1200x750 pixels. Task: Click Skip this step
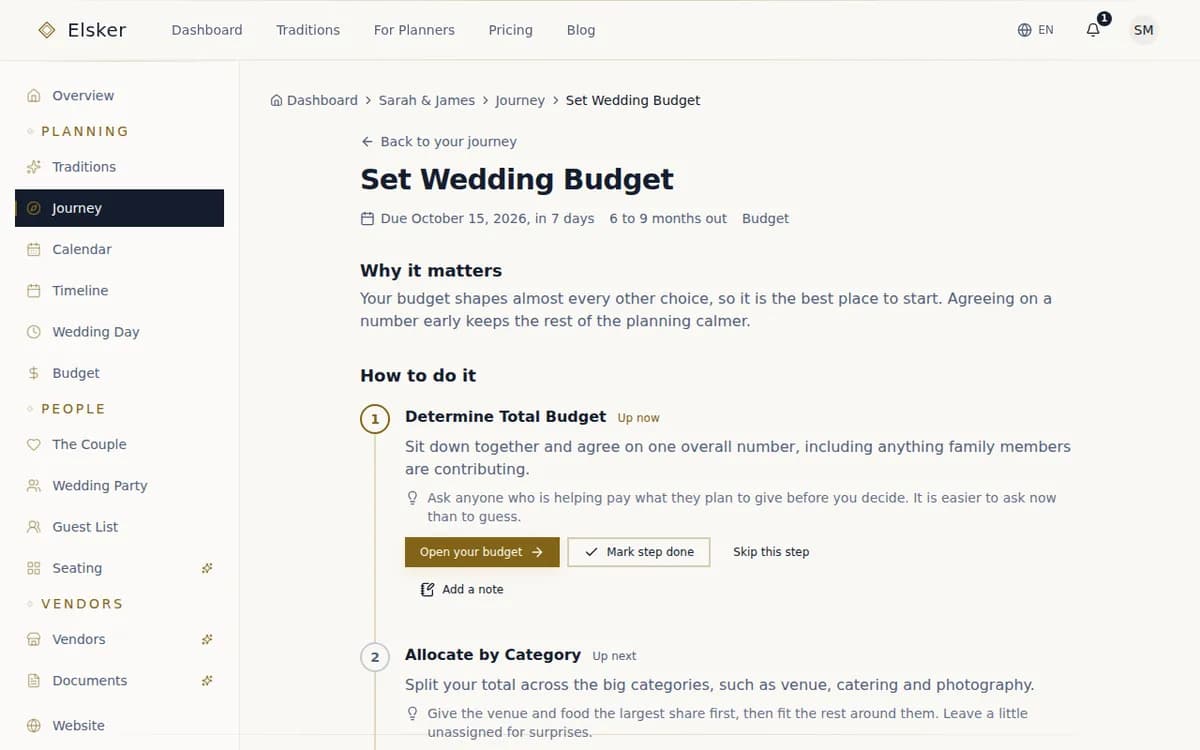(x=771, y=552)
